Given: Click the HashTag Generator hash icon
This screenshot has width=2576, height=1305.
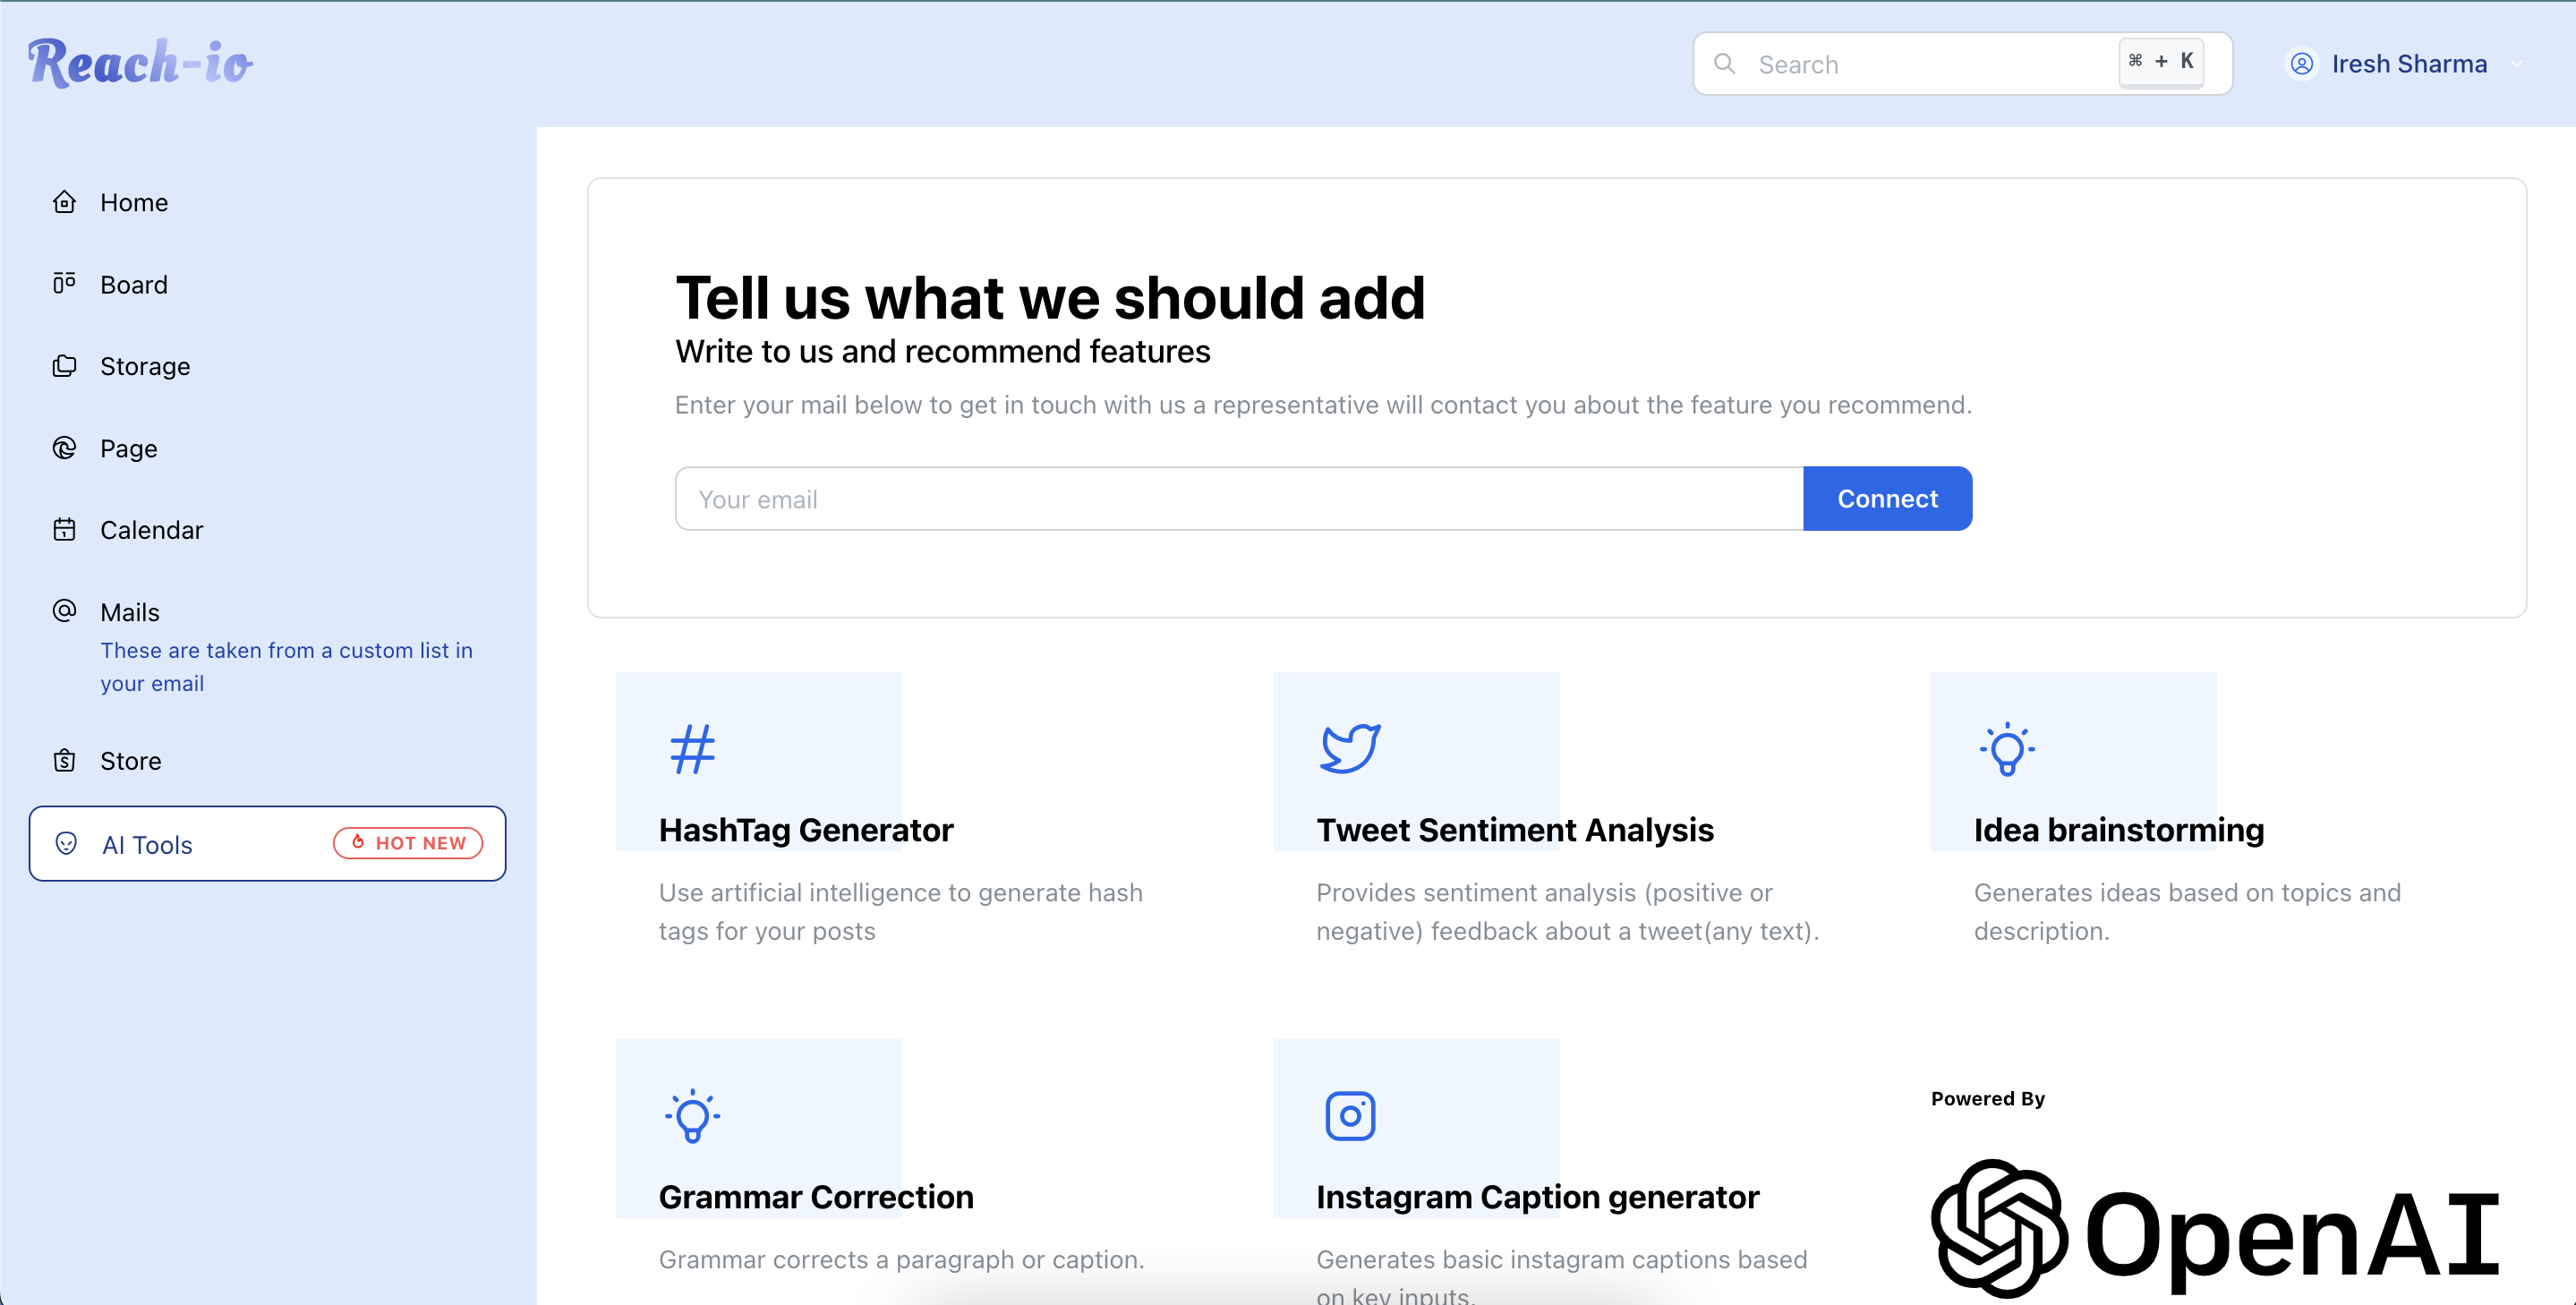Looking at the screenshot, I should coord(692,748).
